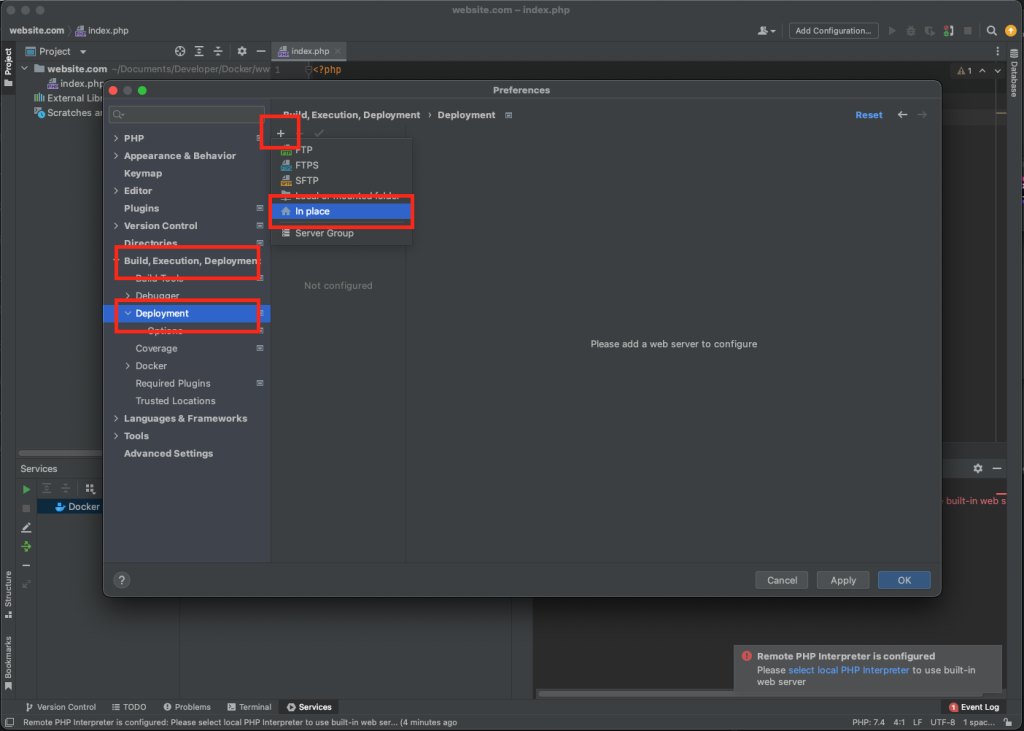
Task: Collapse the Deployment tree node
Action: click(x=128, y=313)
